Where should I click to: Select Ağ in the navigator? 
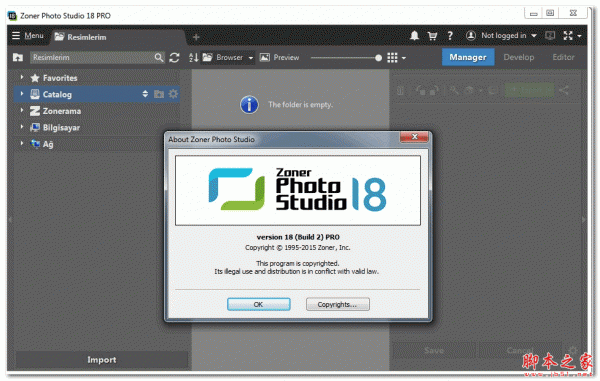[x=47, y=144]
